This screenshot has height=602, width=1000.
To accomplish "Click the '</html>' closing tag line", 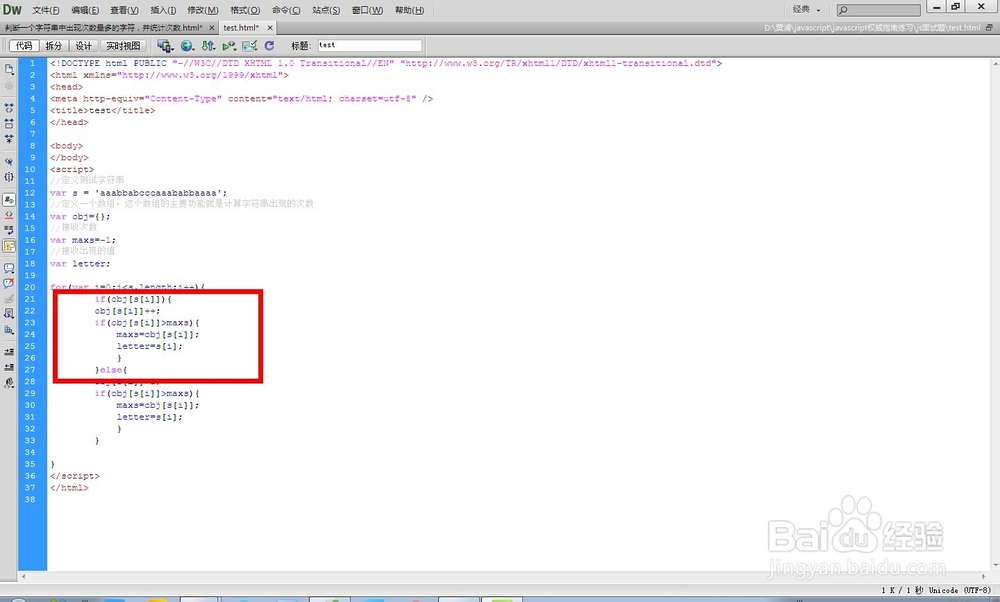I will coord(69,488).
